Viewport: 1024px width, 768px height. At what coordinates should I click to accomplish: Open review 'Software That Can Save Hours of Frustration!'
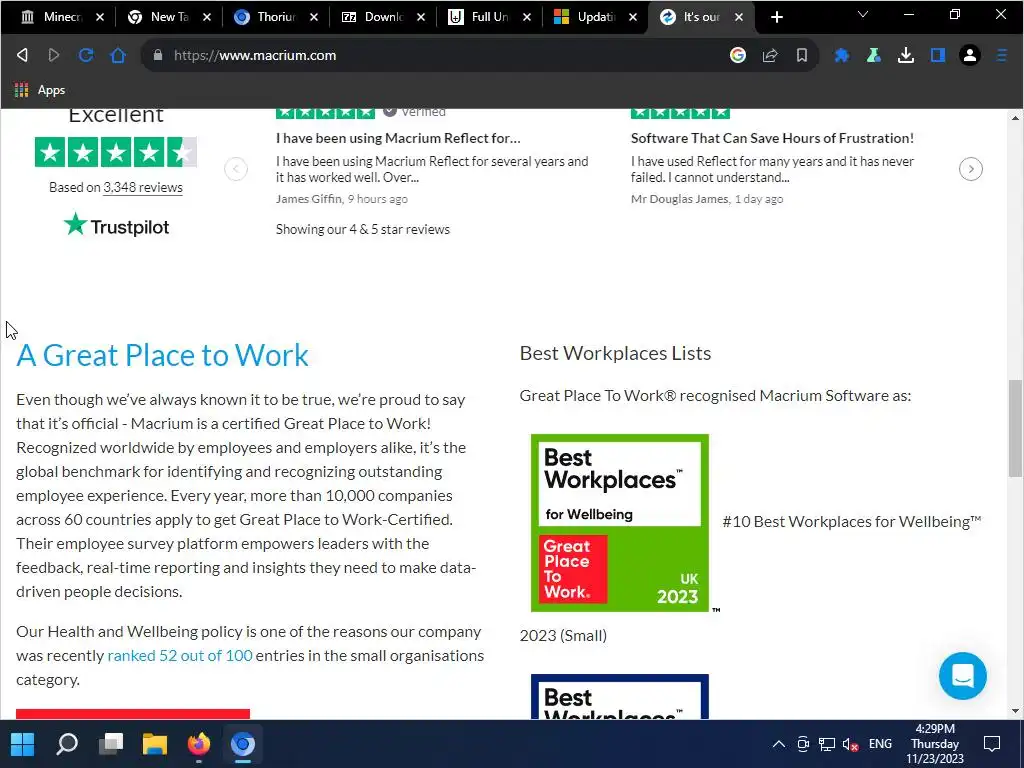(x=772, y=138)
